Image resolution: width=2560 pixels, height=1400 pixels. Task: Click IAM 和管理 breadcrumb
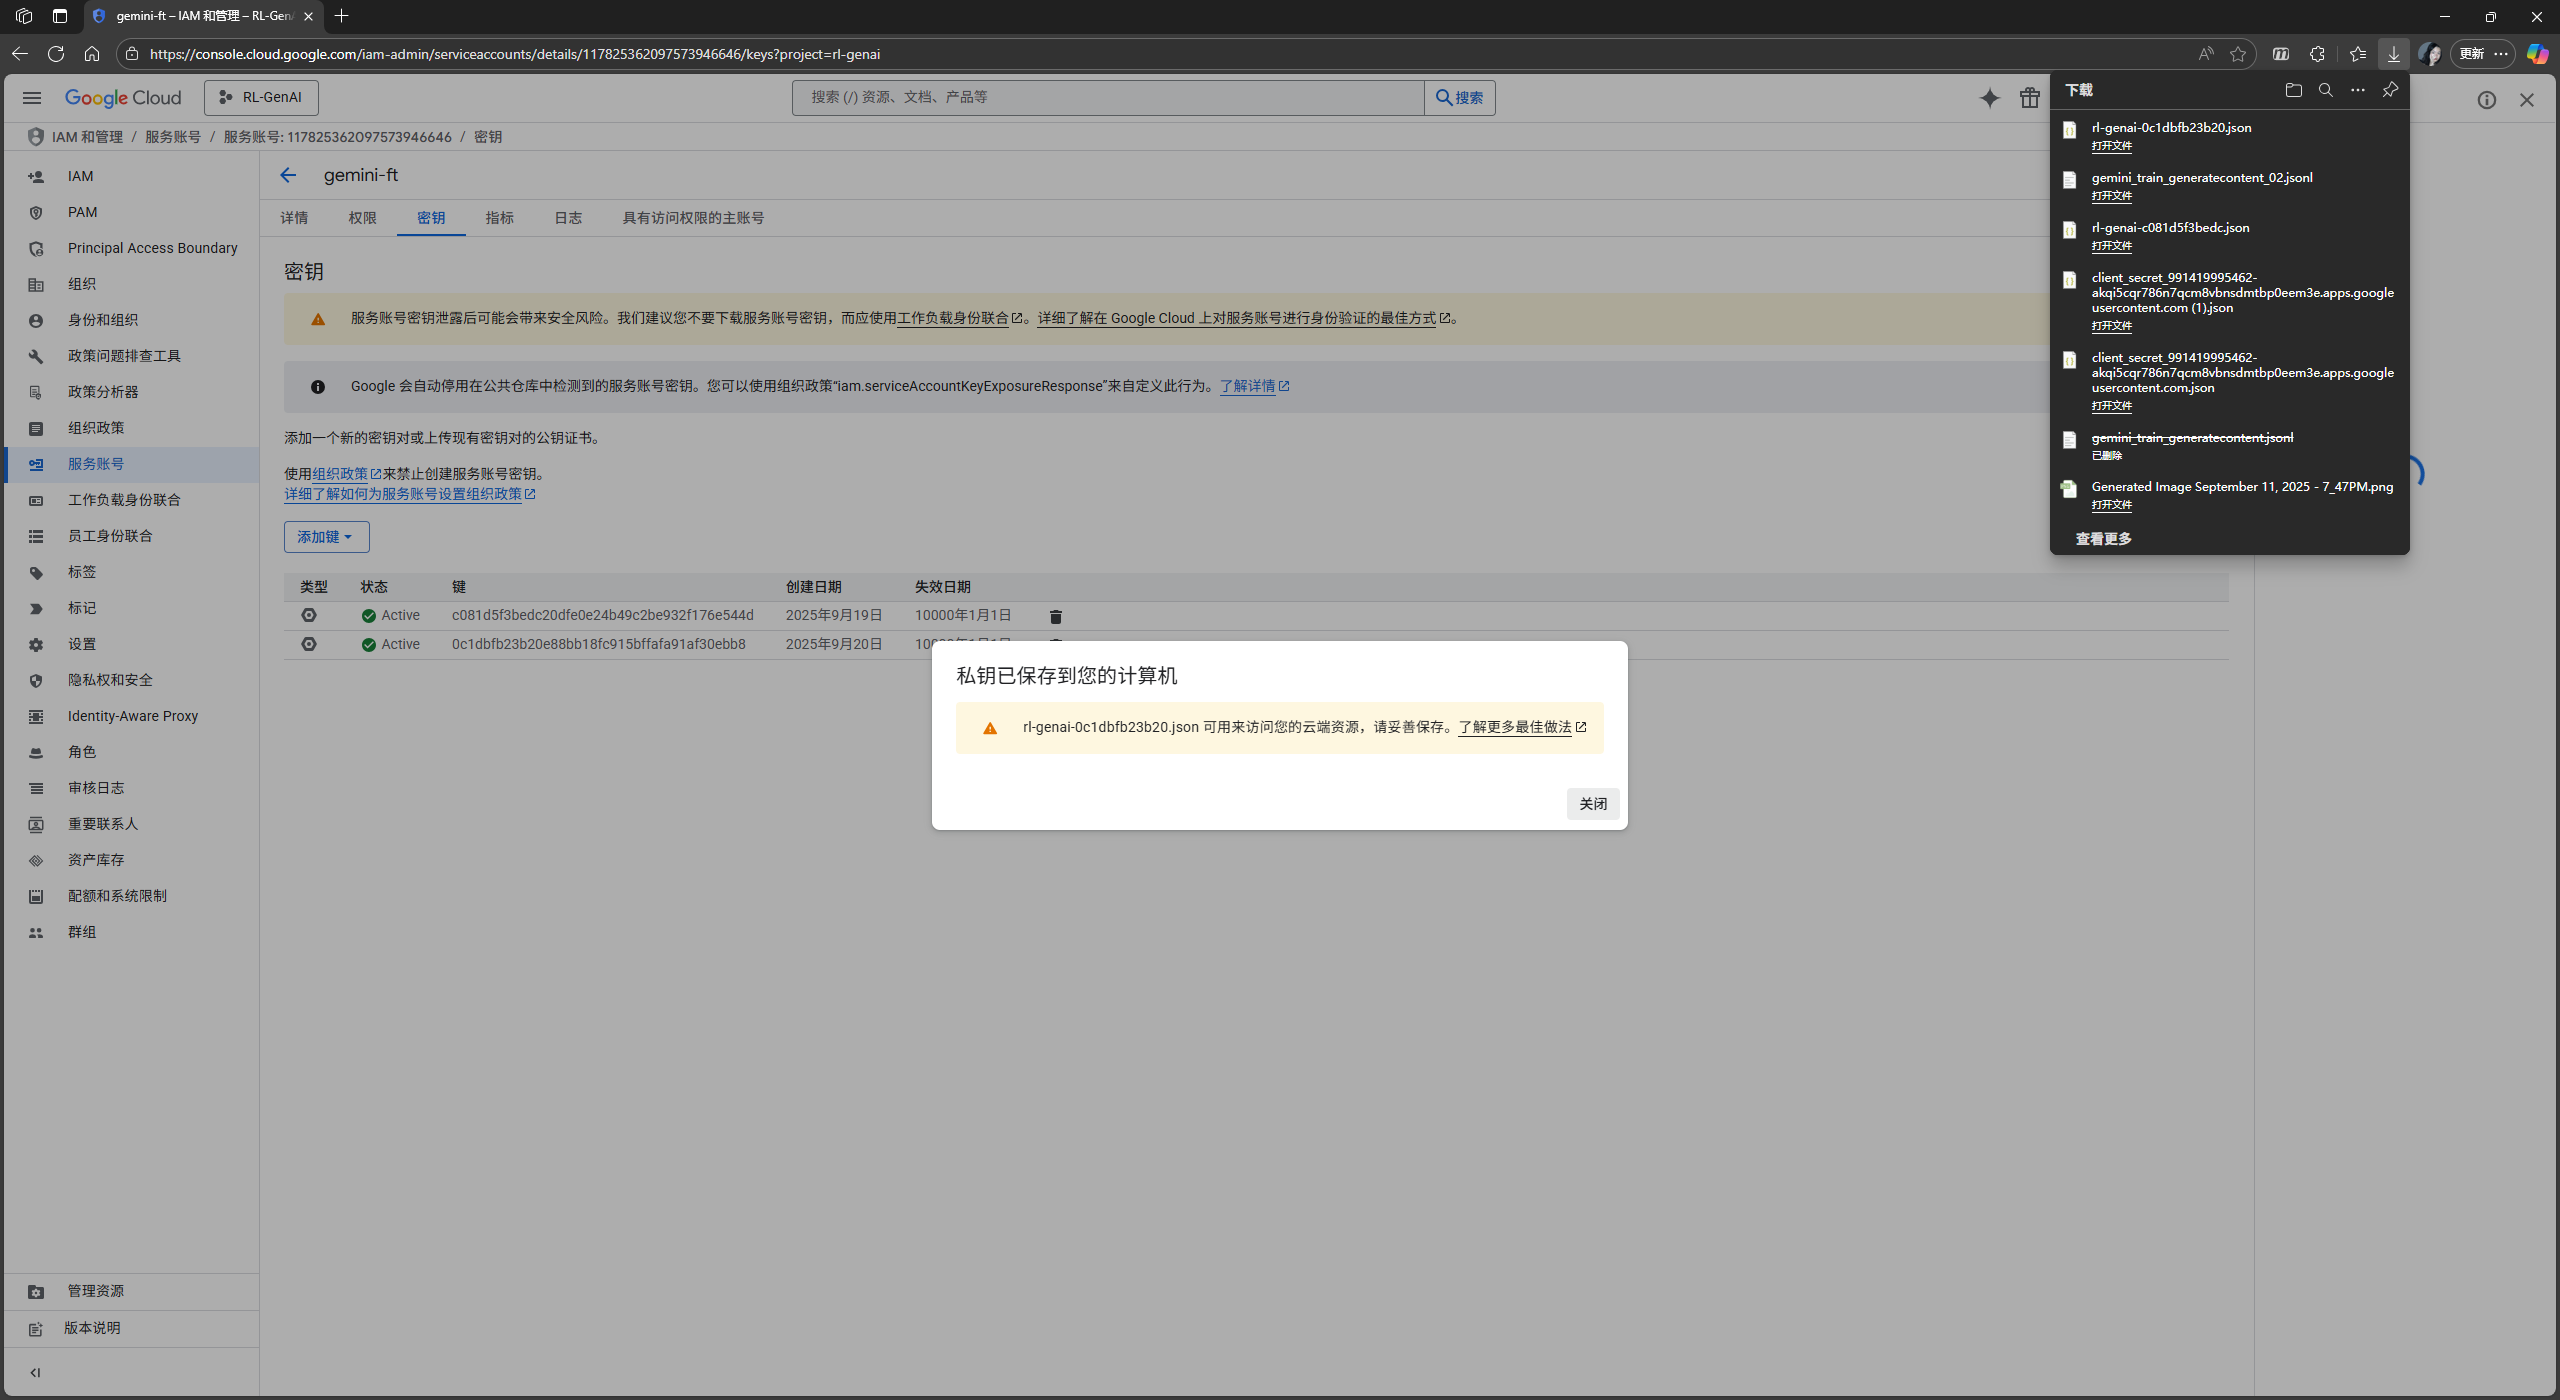coord(87,137)
